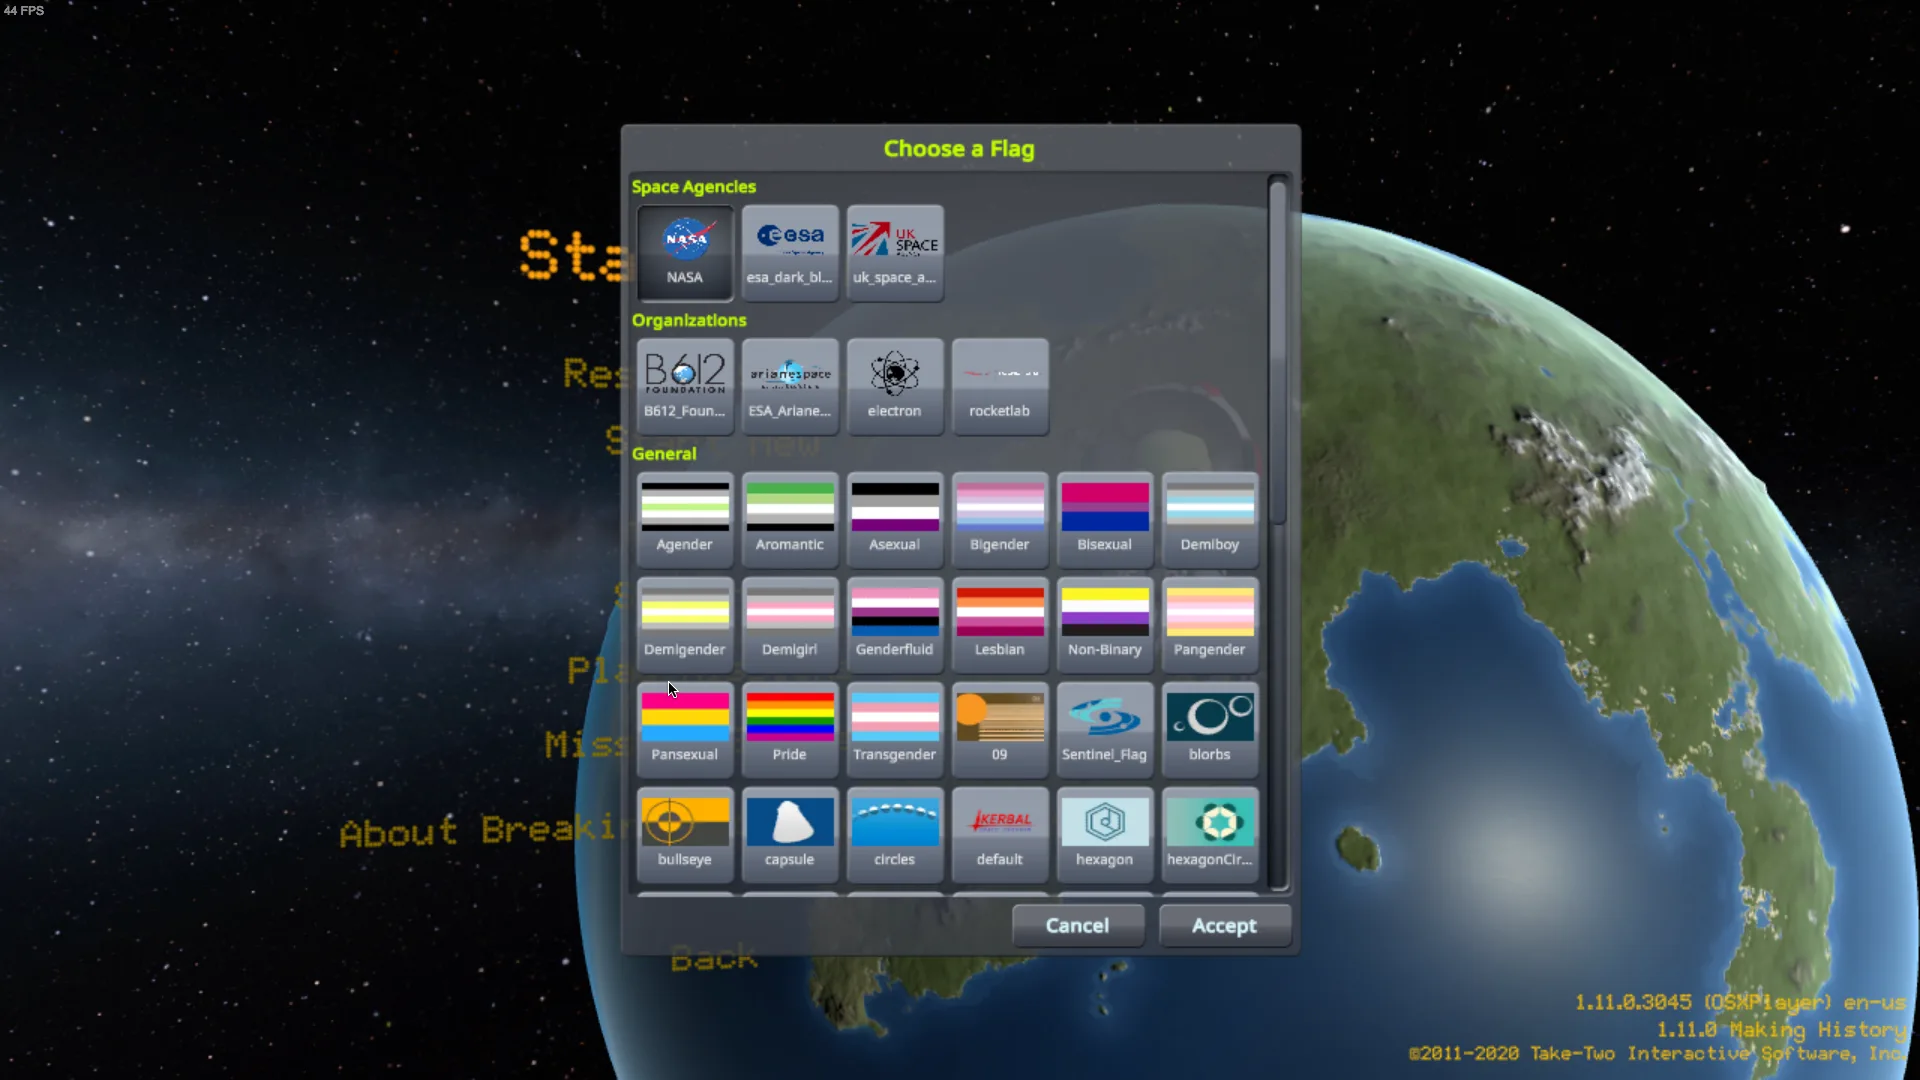
Task: Select the Sentinel_Flag
Action: 1105,730
